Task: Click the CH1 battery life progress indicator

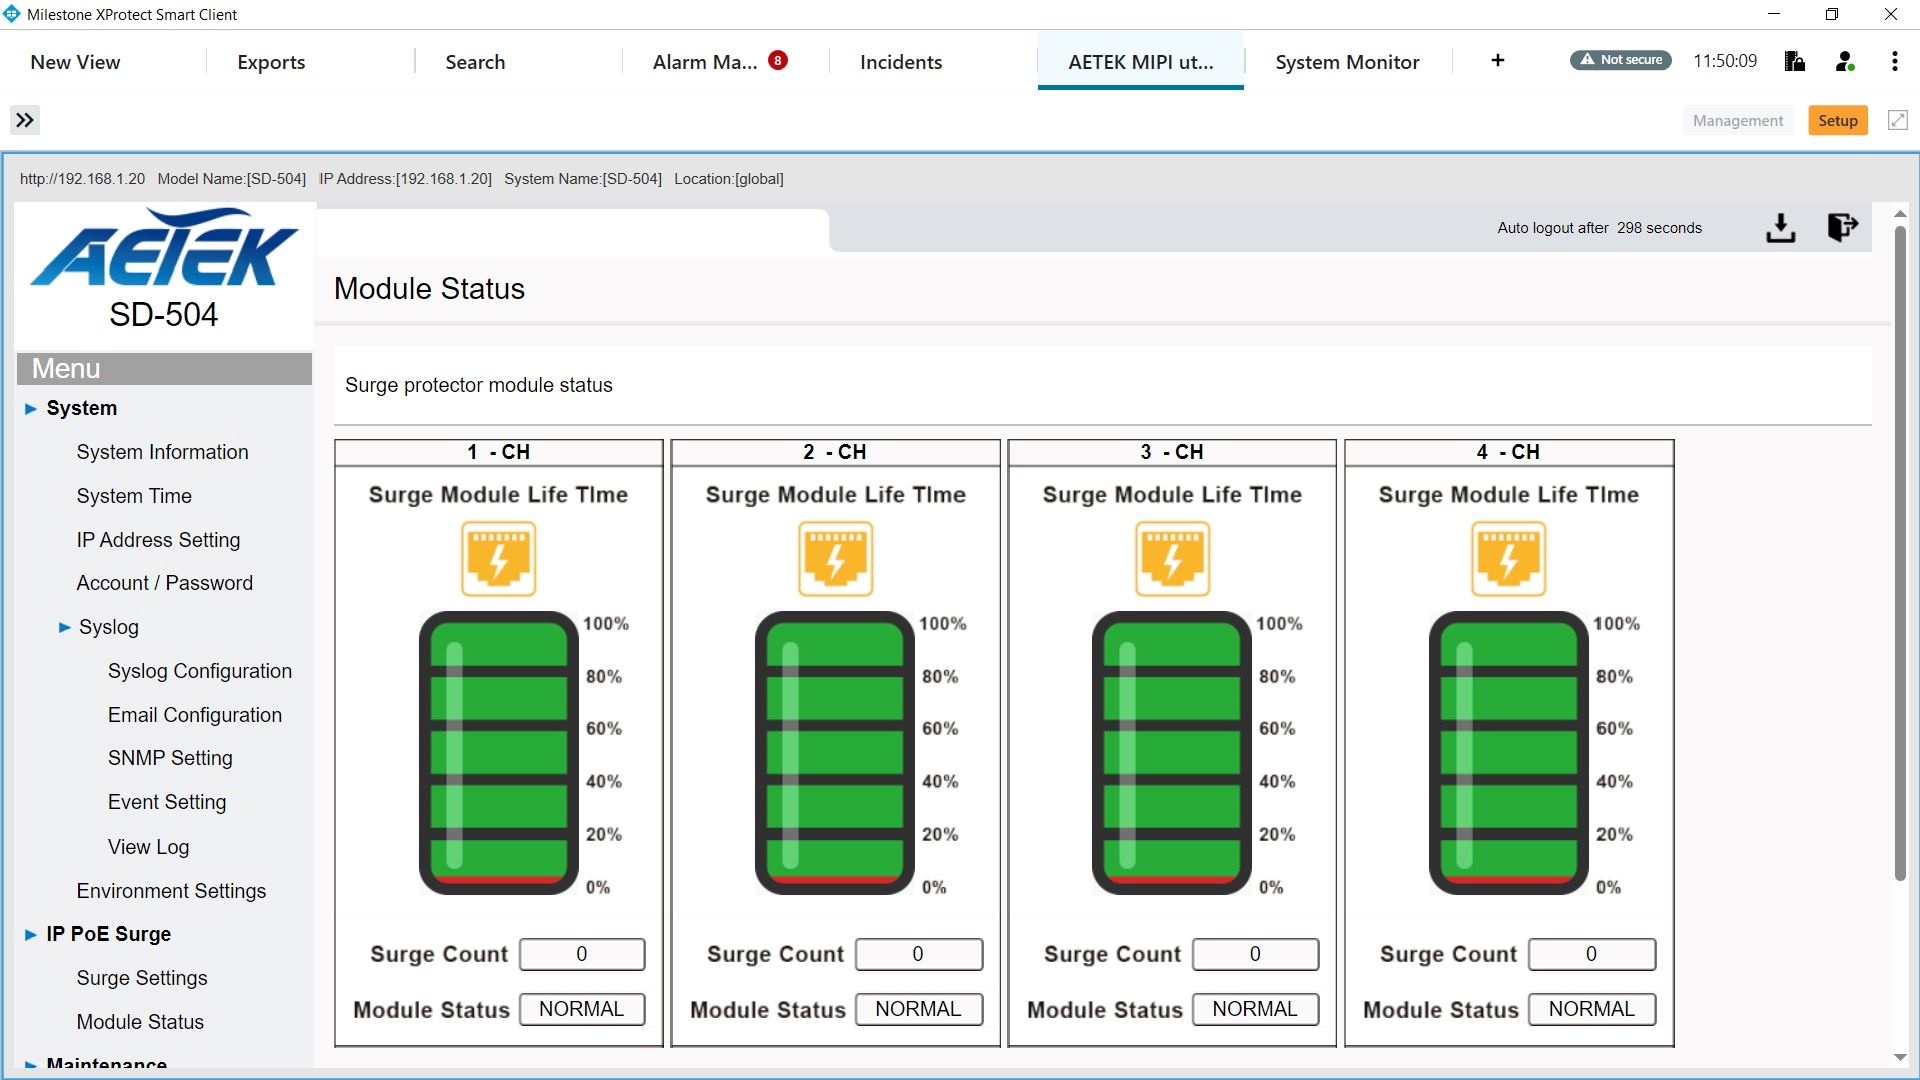Action: (497, 752)
